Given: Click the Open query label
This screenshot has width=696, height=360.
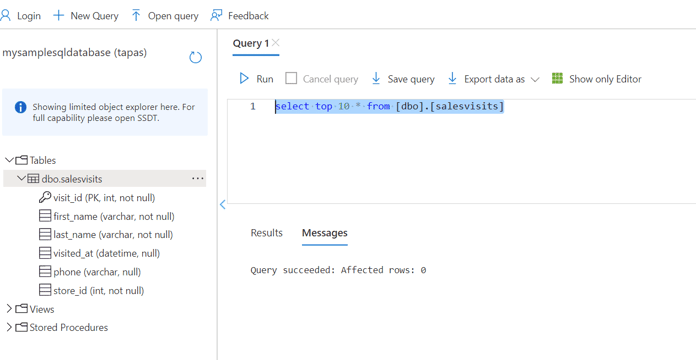Looking at the screenshot, I should pos(173,16).
